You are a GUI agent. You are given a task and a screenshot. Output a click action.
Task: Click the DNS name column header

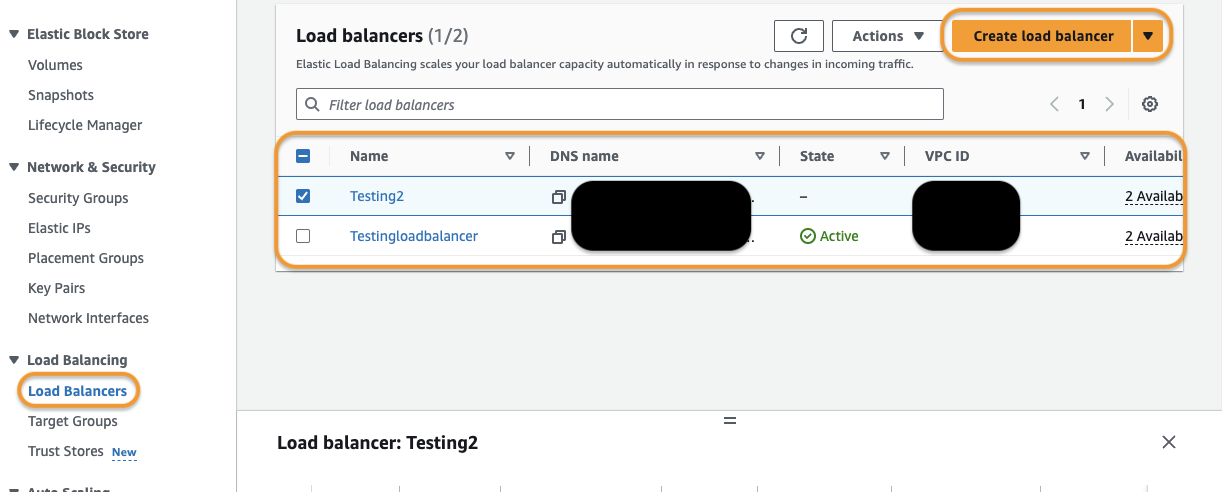pyautogui.click(x=584, y=156)
